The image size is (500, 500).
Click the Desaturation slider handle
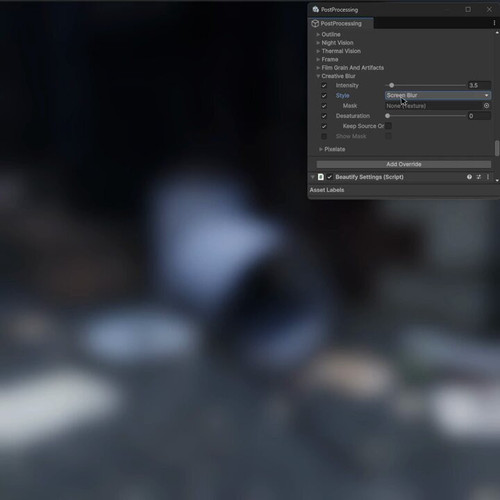387,116
